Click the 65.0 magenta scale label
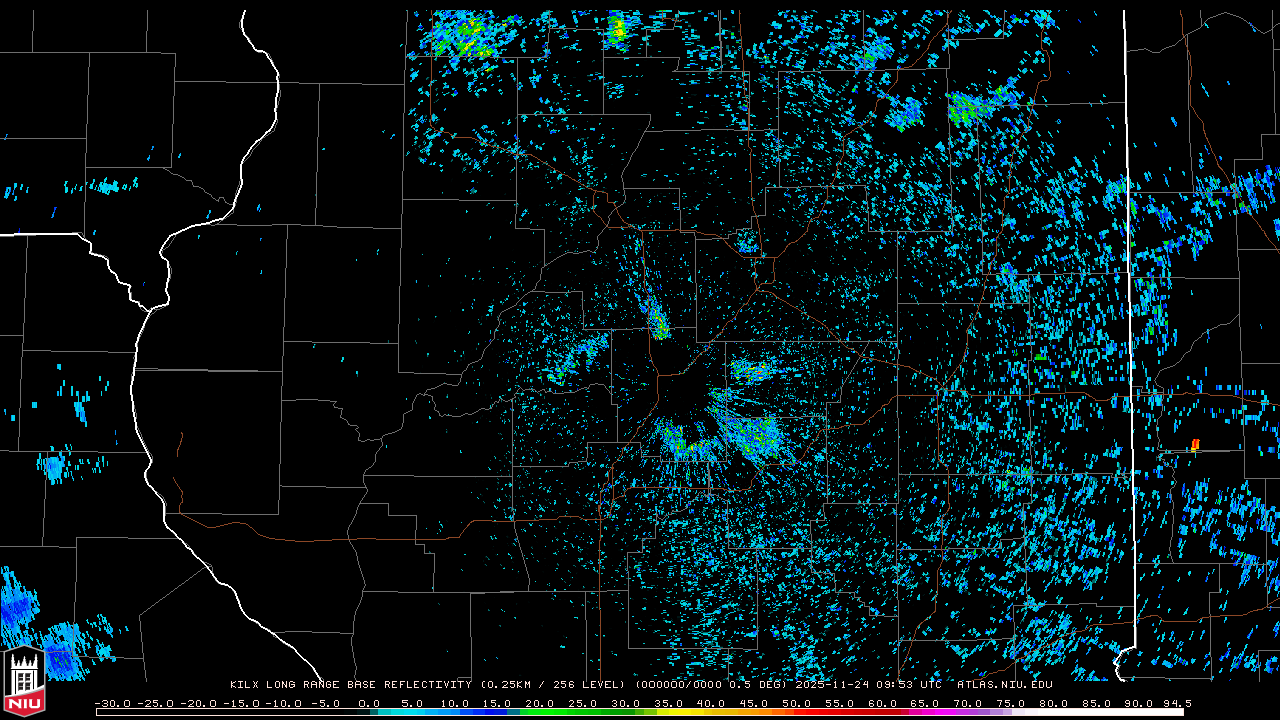The height and width of the screenshot is (720, 1280). coord(925,704)
